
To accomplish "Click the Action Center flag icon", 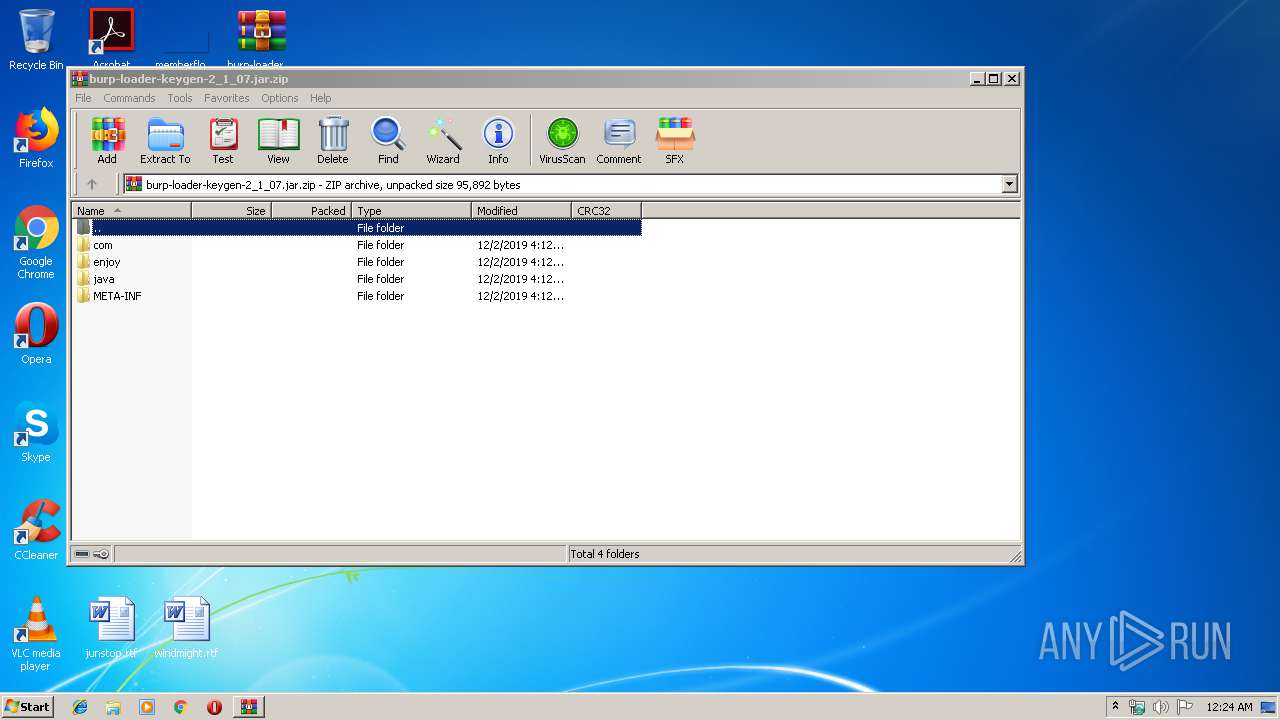I will pyautogui.click(x=1184, y=707).
